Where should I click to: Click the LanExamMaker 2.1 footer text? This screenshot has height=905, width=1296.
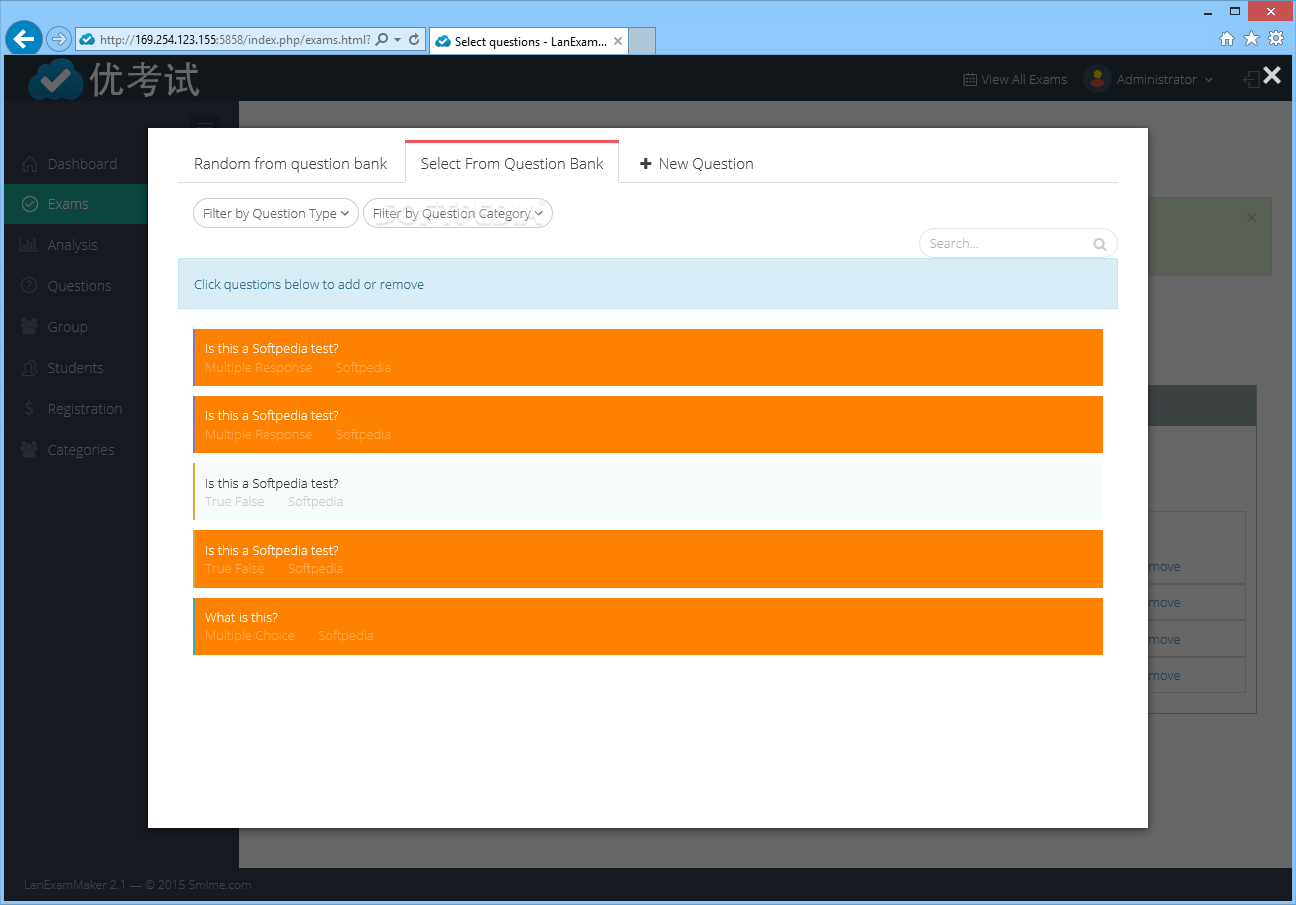pos(137,885)
